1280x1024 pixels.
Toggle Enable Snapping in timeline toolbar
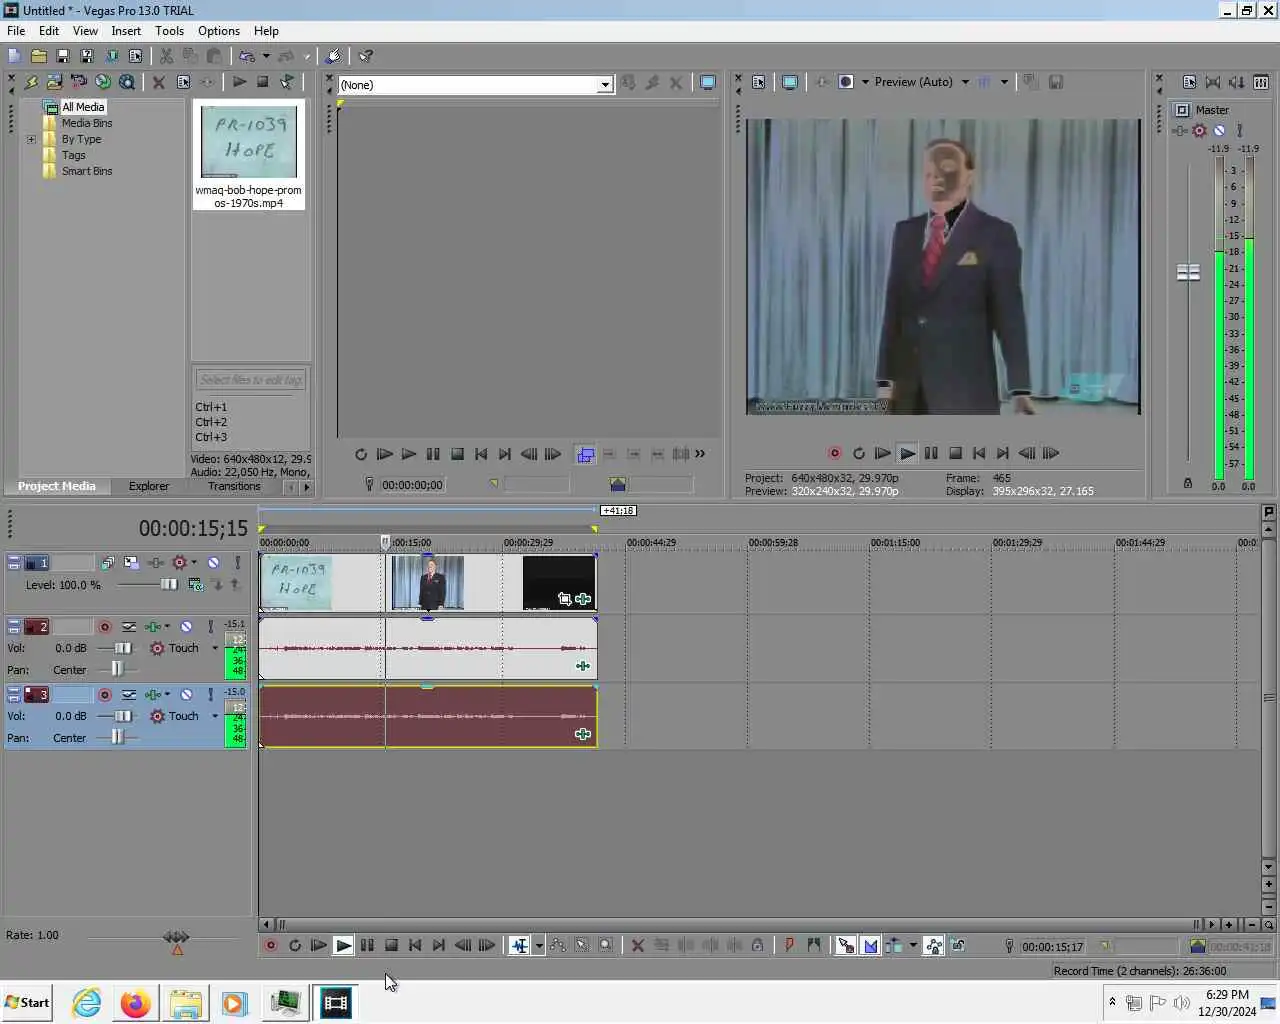click(845, 945)
